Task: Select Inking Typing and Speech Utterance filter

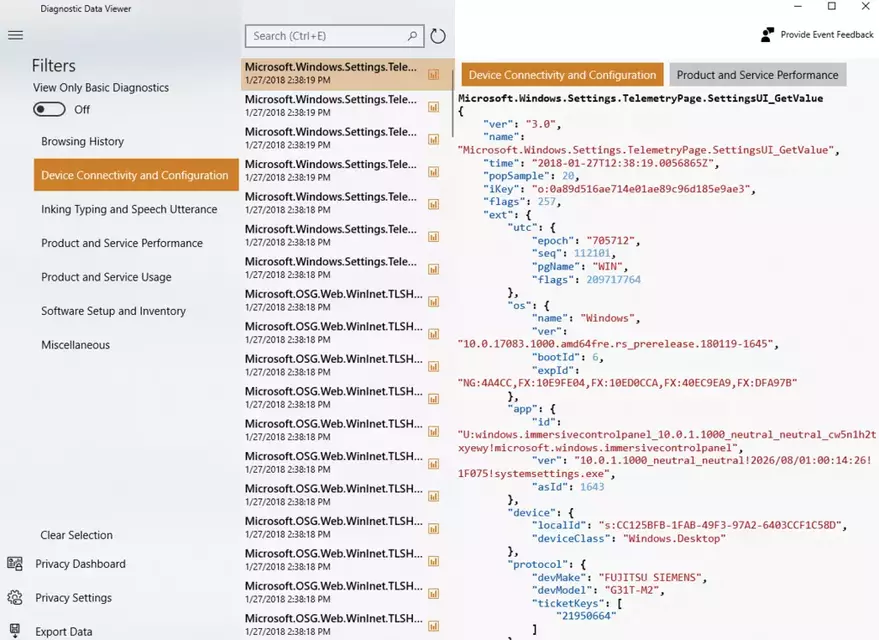Action: point(129,209)
